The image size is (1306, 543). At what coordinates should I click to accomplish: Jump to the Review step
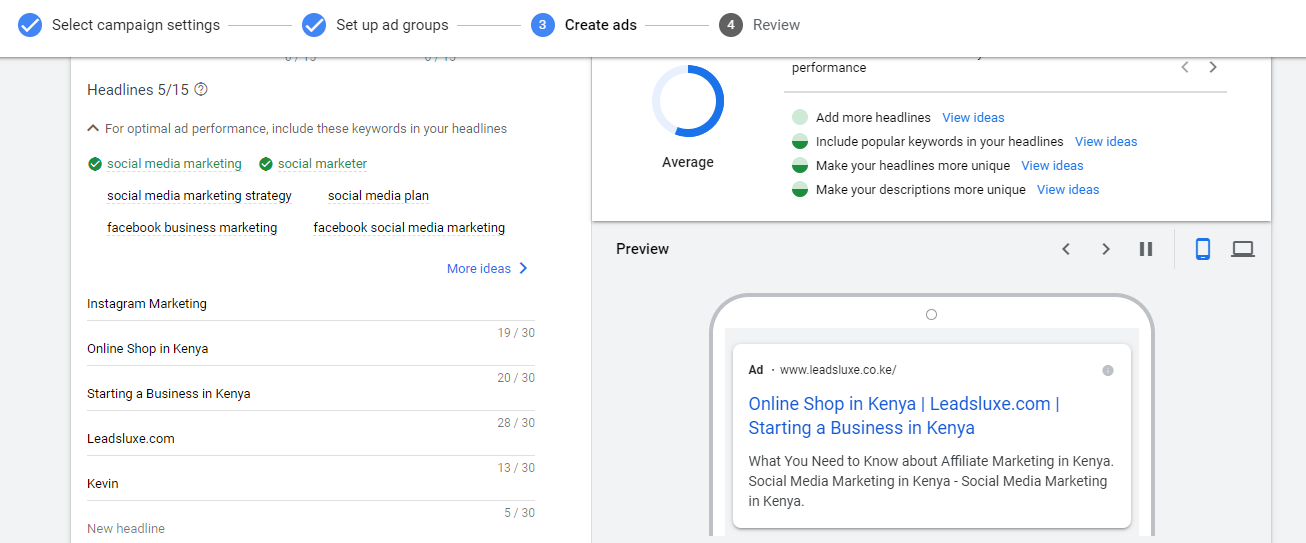pyautogui.click(x=776, y=25)
